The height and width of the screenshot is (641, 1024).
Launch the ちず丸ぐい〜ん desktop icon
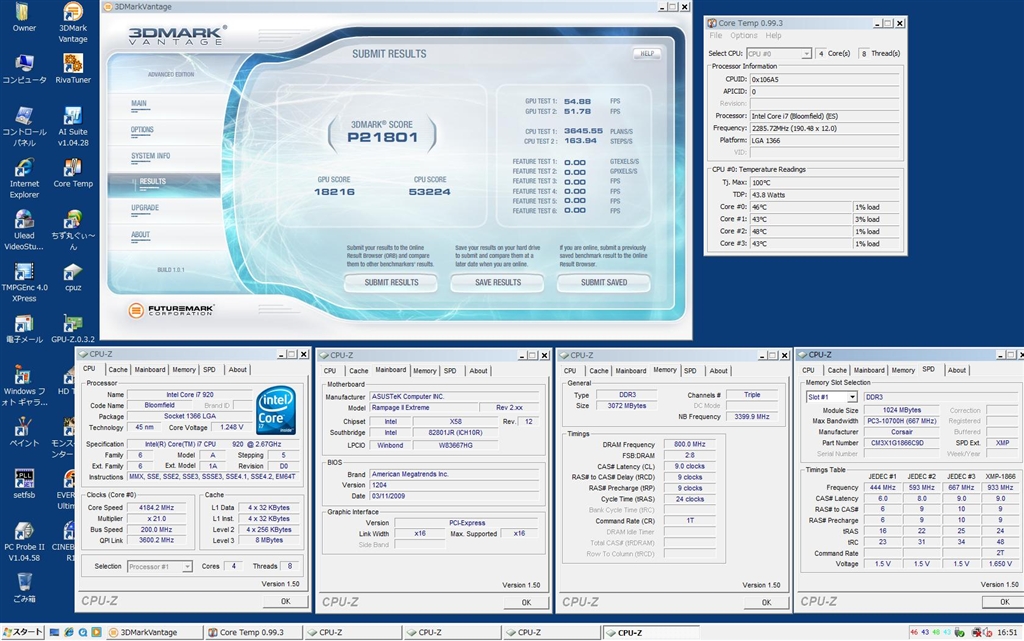(x=72, y=230)
